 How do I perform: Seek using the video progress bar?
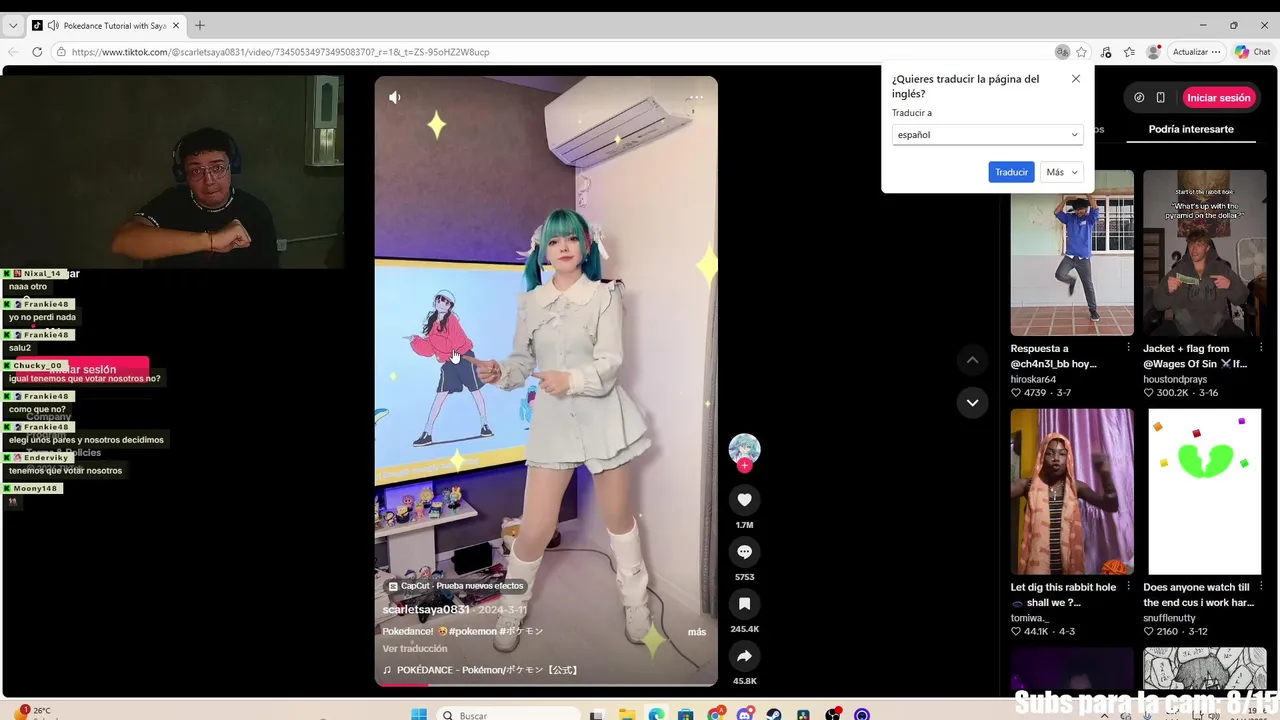click(x=546, y=685)
